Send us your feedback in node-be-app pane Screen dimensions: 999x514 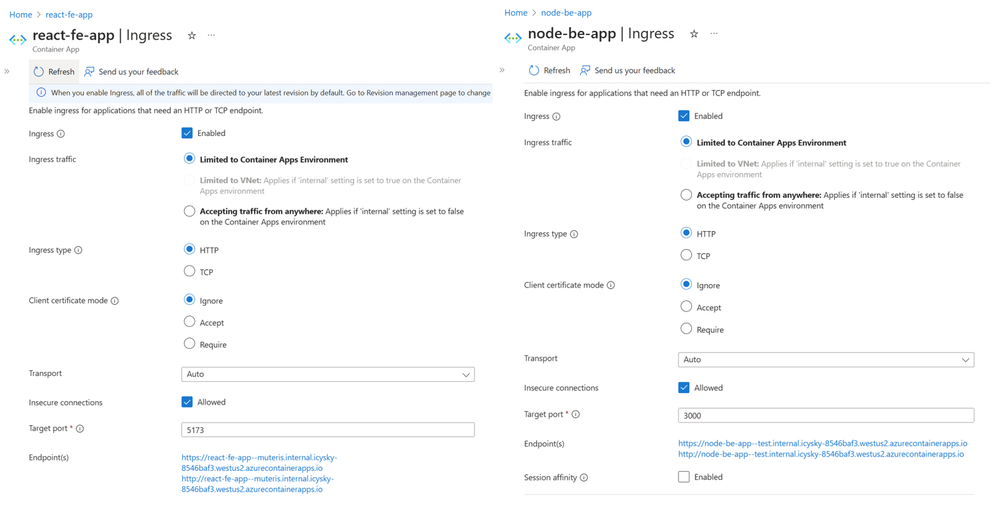coord(628,70)
